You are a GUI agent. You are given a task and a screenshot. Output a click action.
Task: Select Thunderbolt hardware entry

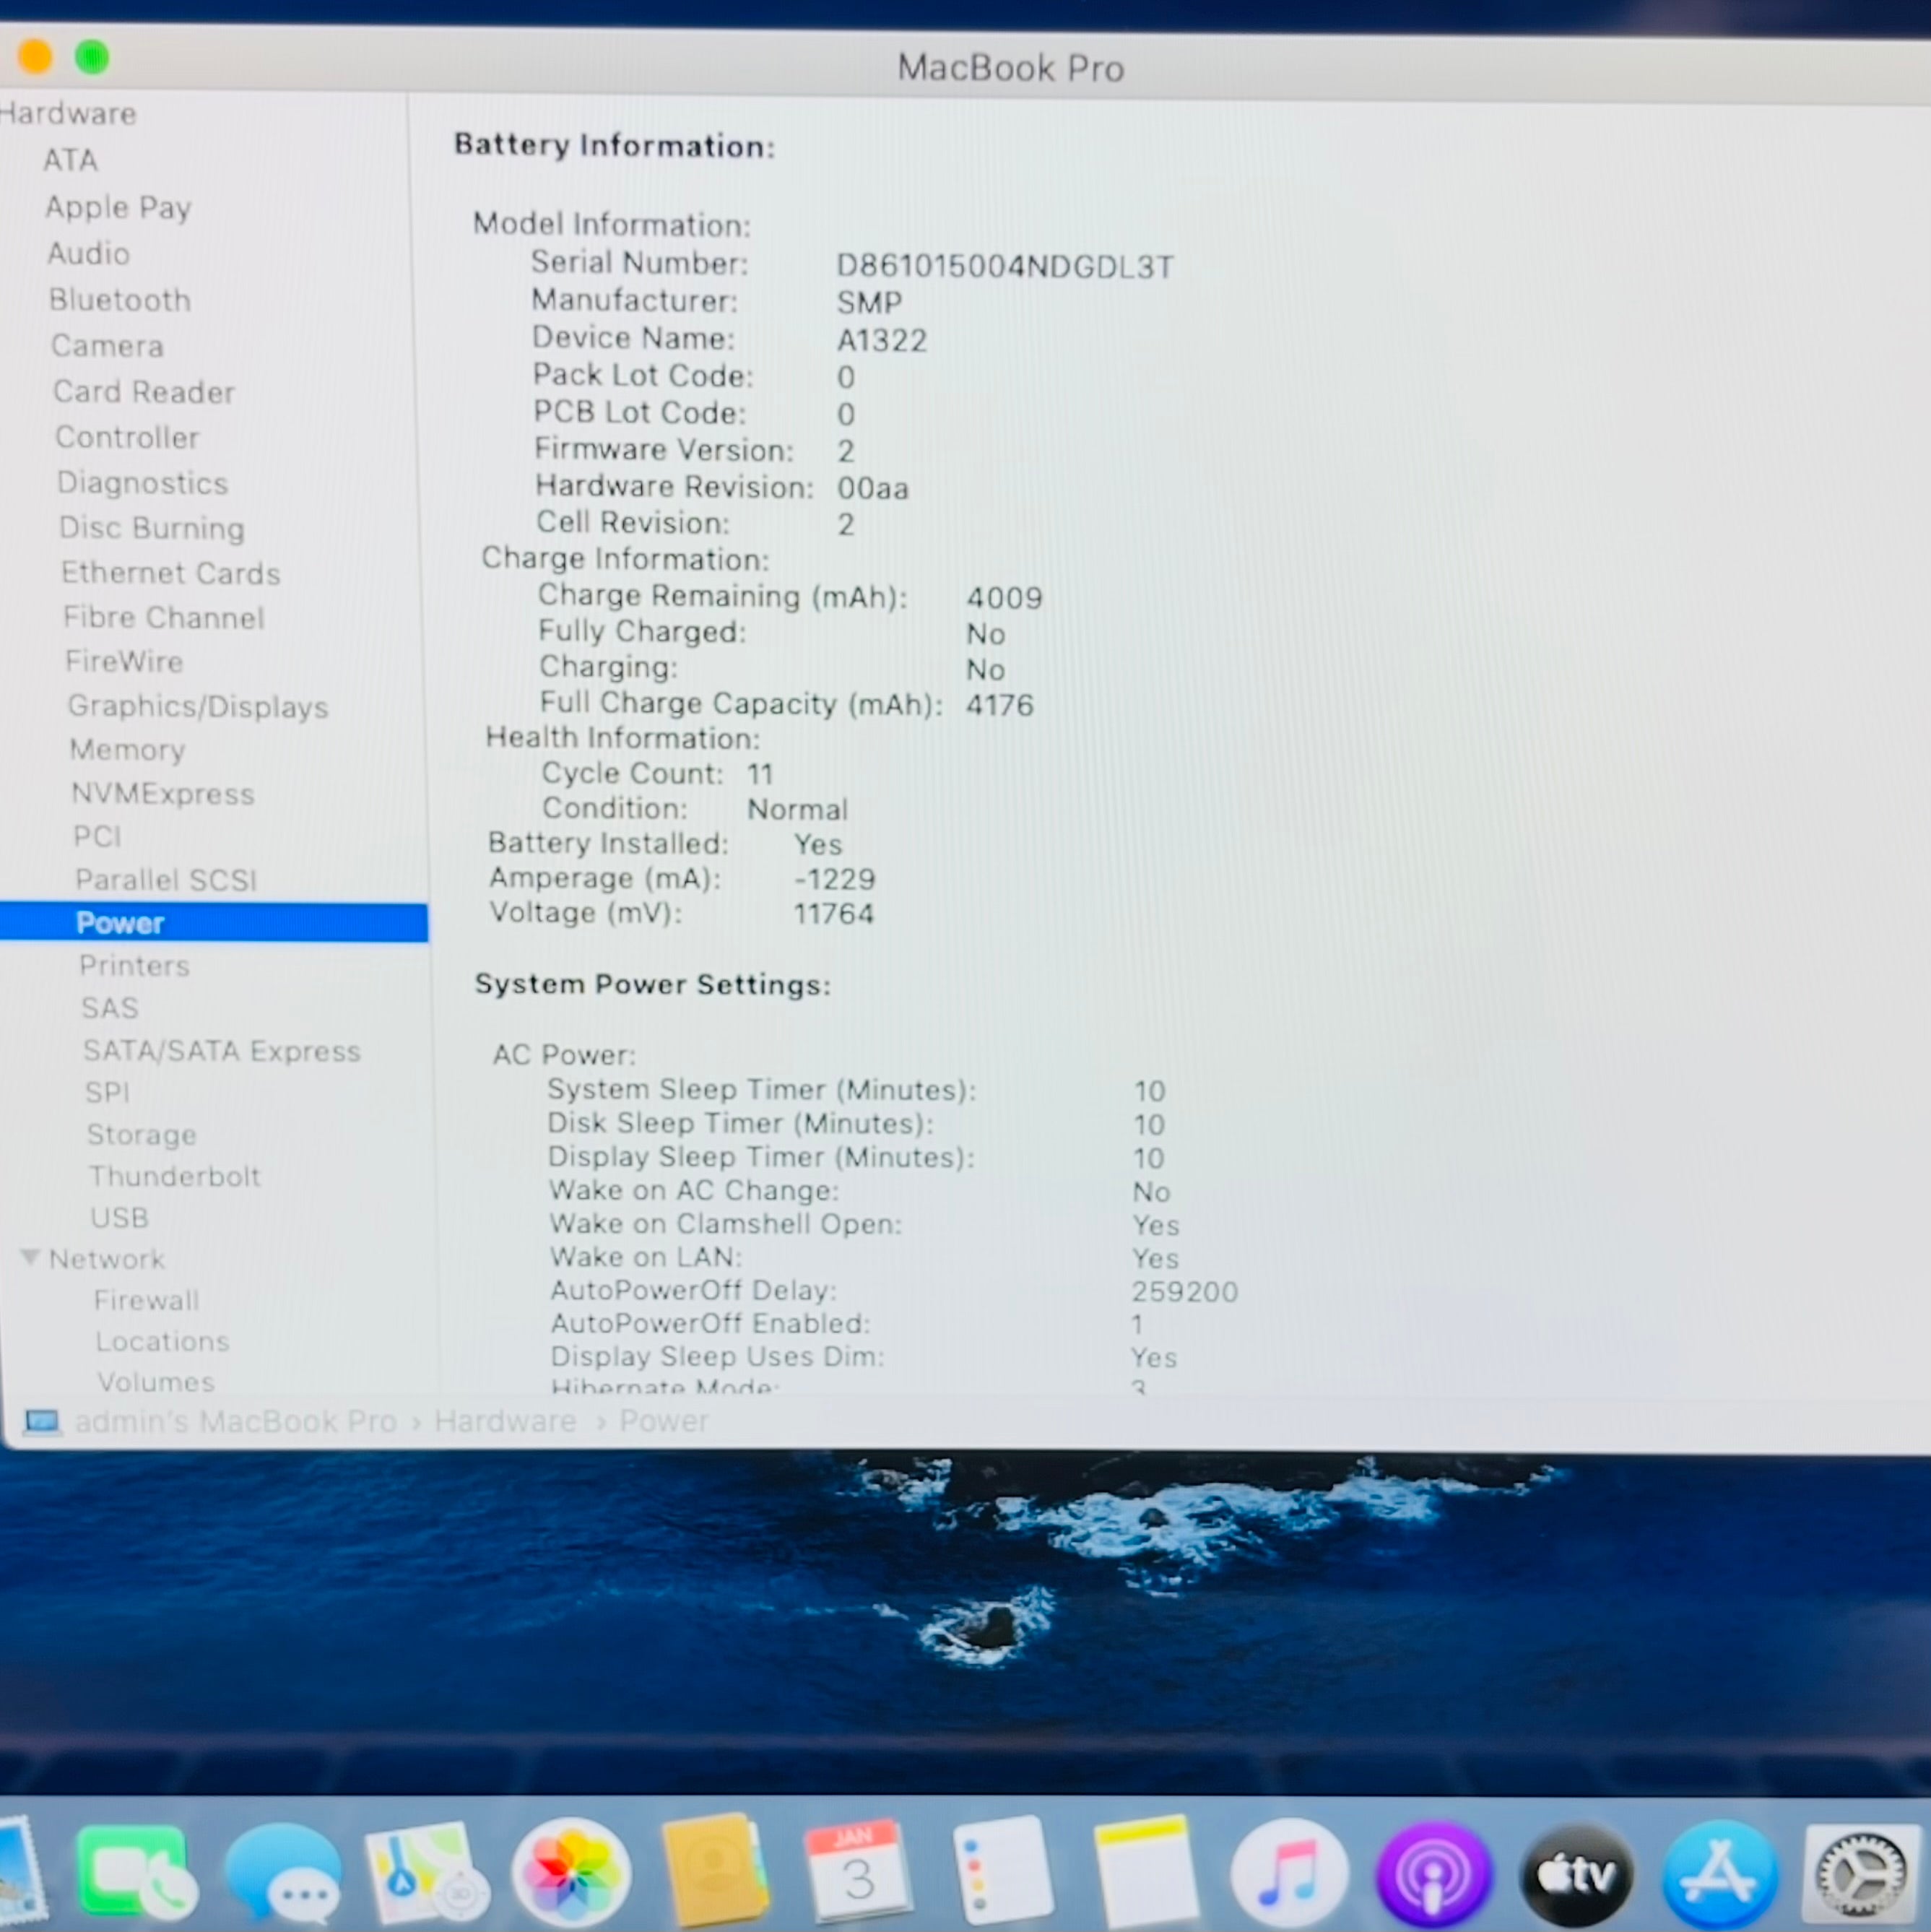pos(175,1176)
